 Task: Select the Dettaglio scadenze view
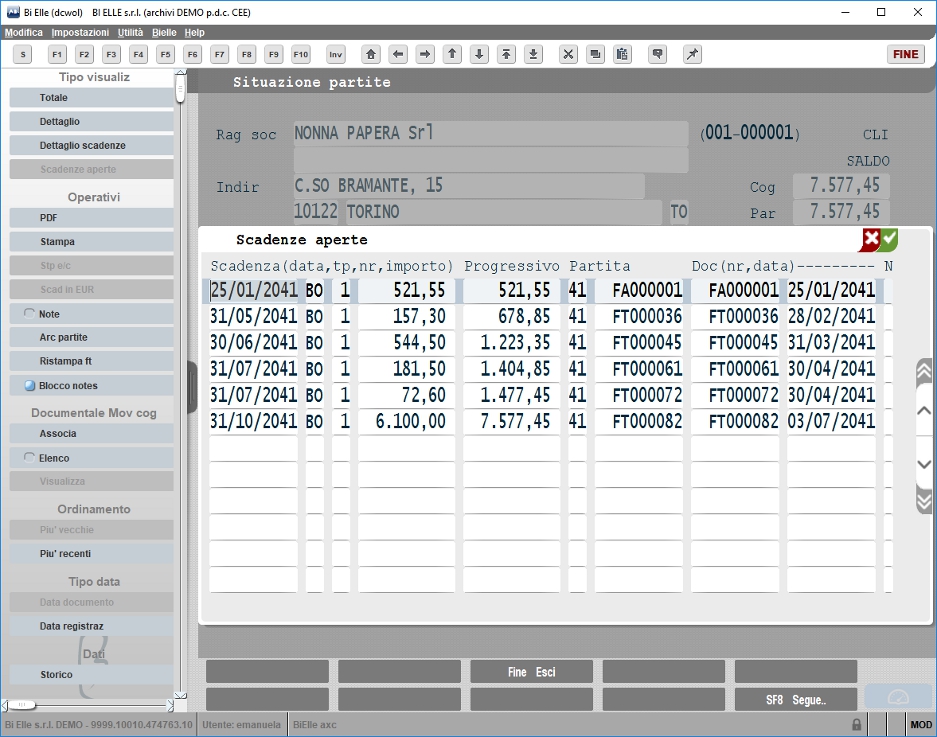coord(91,145)
